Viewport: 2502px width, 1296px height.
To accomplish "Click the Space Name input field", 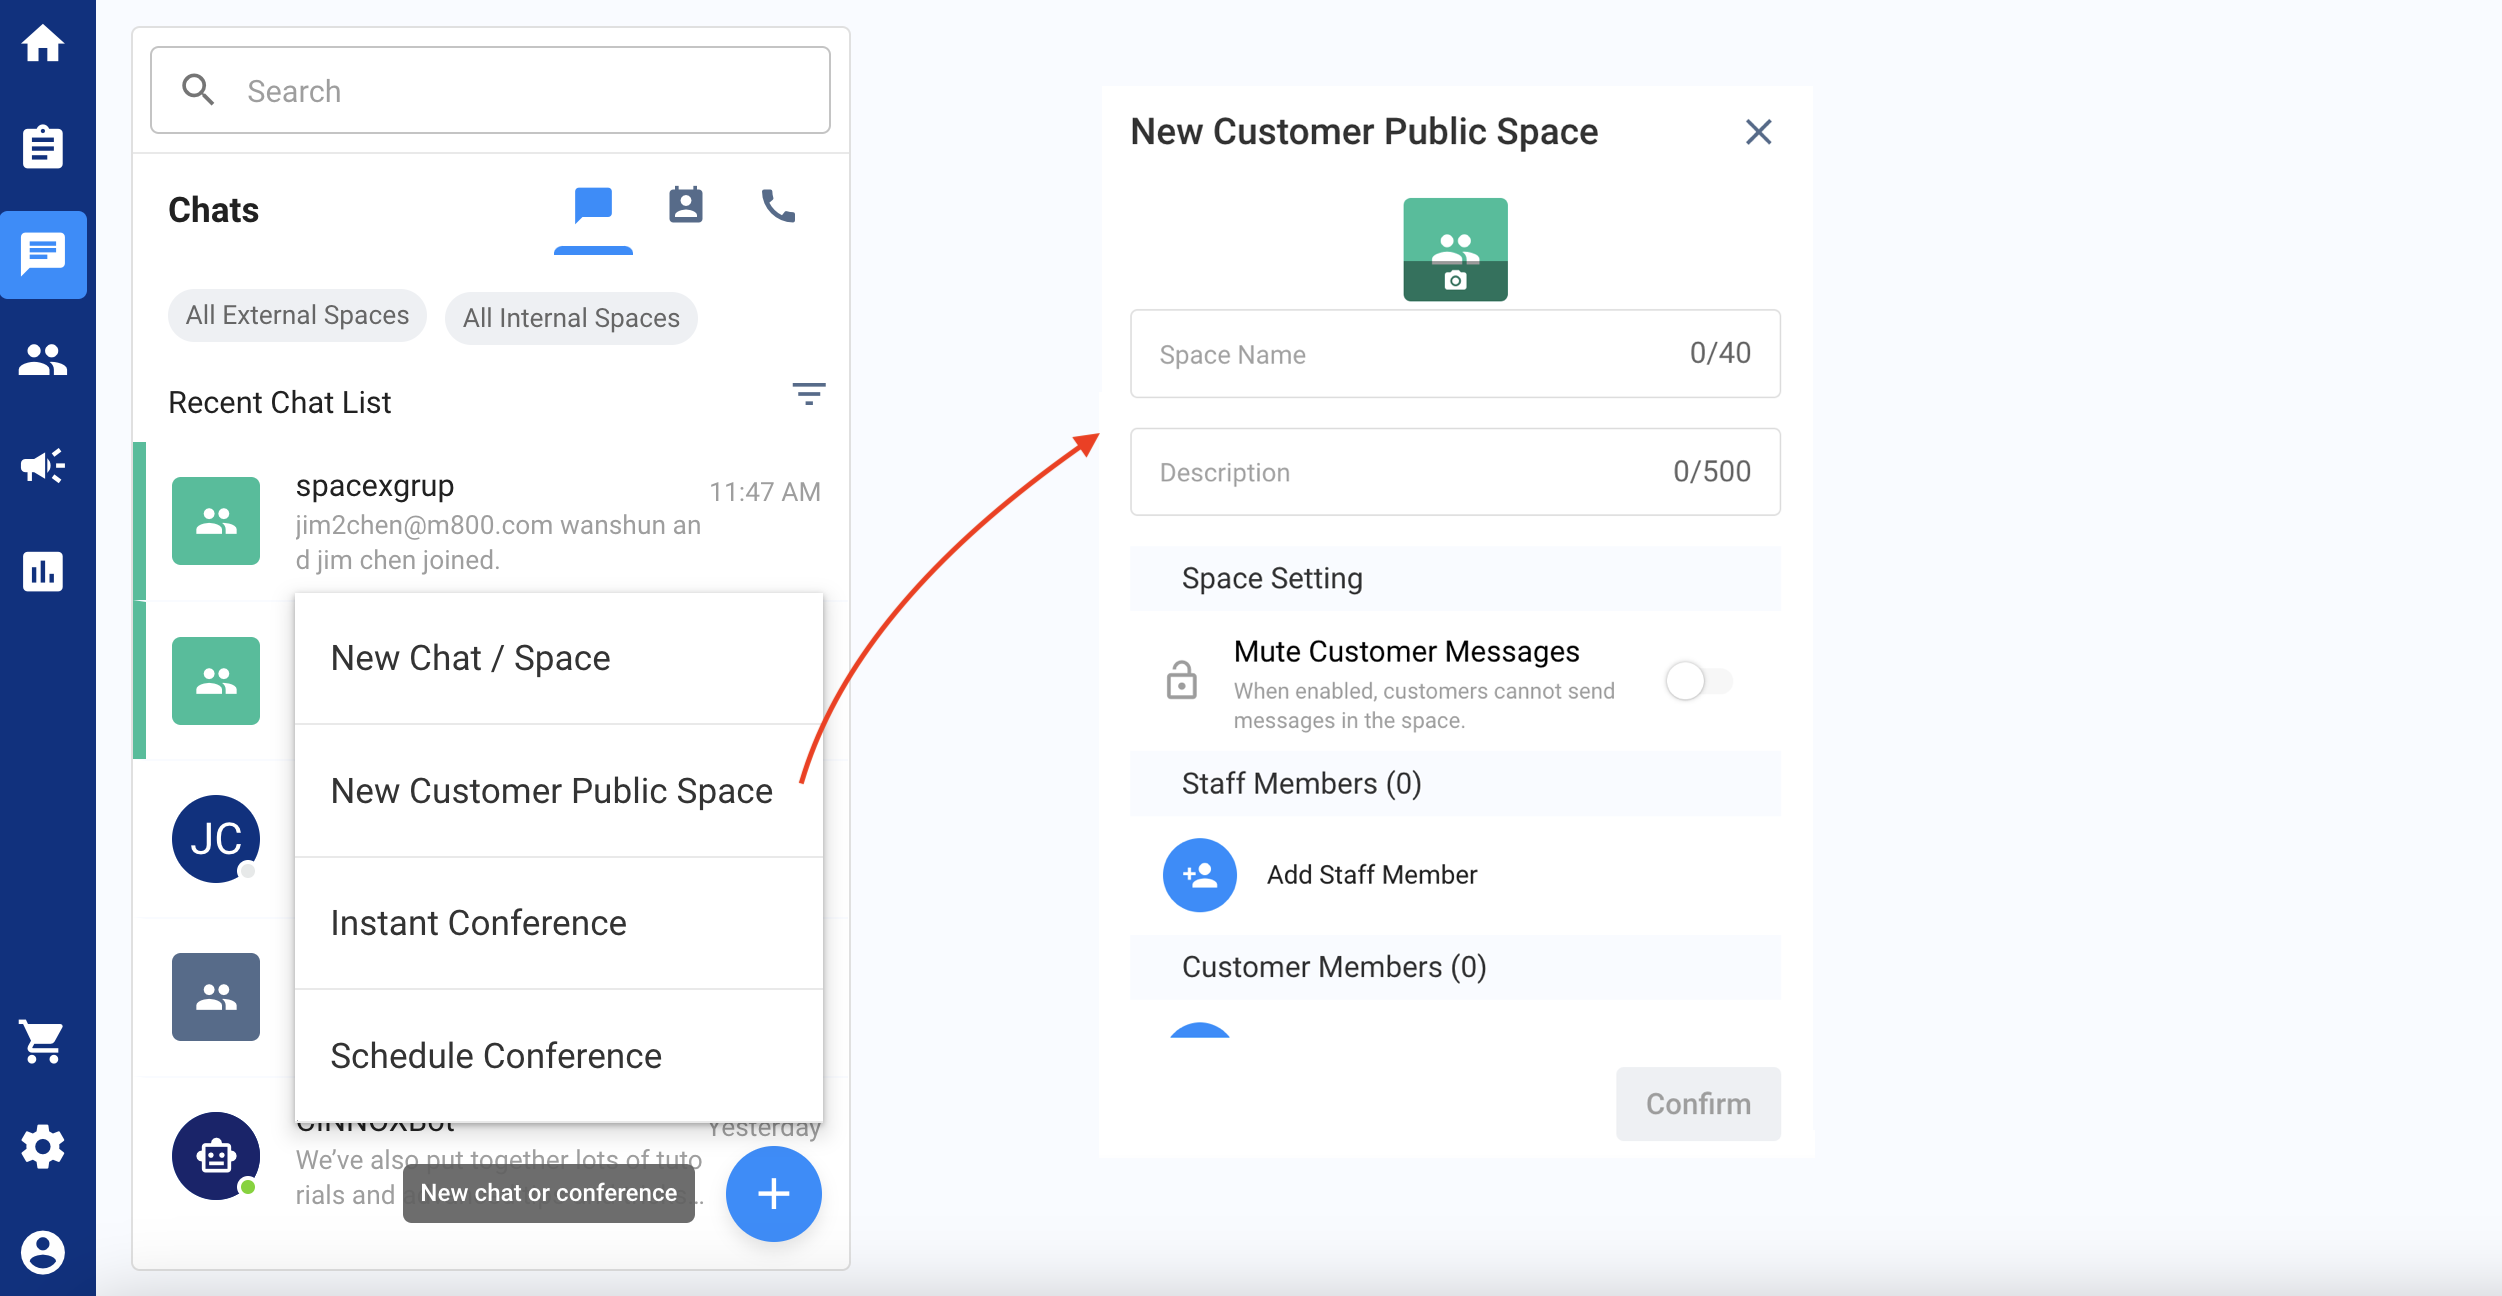I will (1451, 354).
